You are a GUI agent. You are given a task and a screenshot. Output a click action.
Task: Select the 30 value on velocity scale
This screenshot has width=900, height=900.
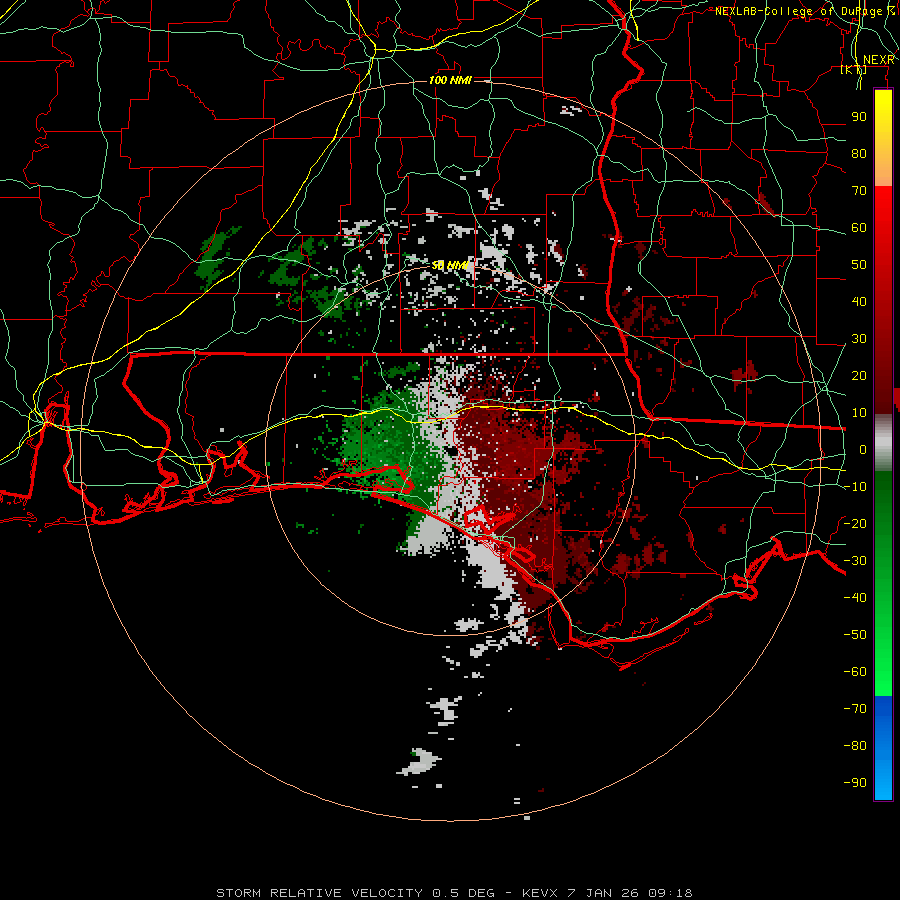[x=859, y=339]
